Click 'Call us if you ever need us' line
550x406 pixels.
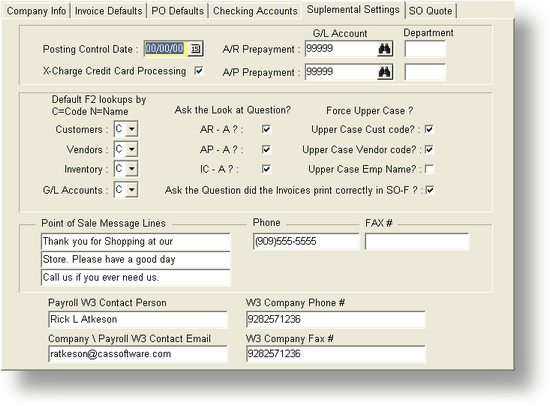point(135,278)
